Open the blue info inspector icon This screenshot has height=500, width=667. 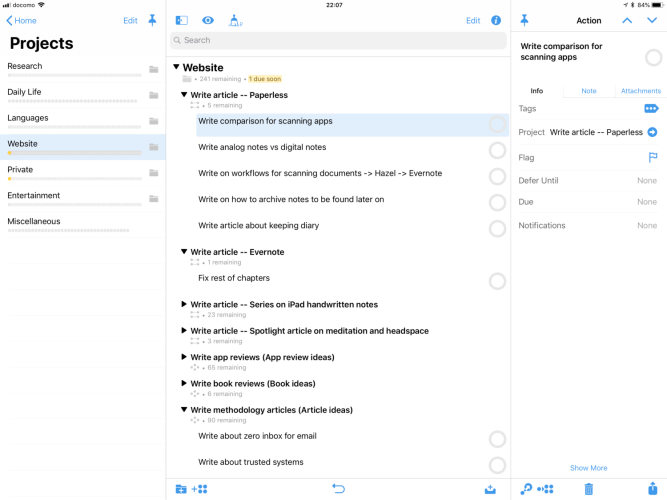tap(496, 20)
